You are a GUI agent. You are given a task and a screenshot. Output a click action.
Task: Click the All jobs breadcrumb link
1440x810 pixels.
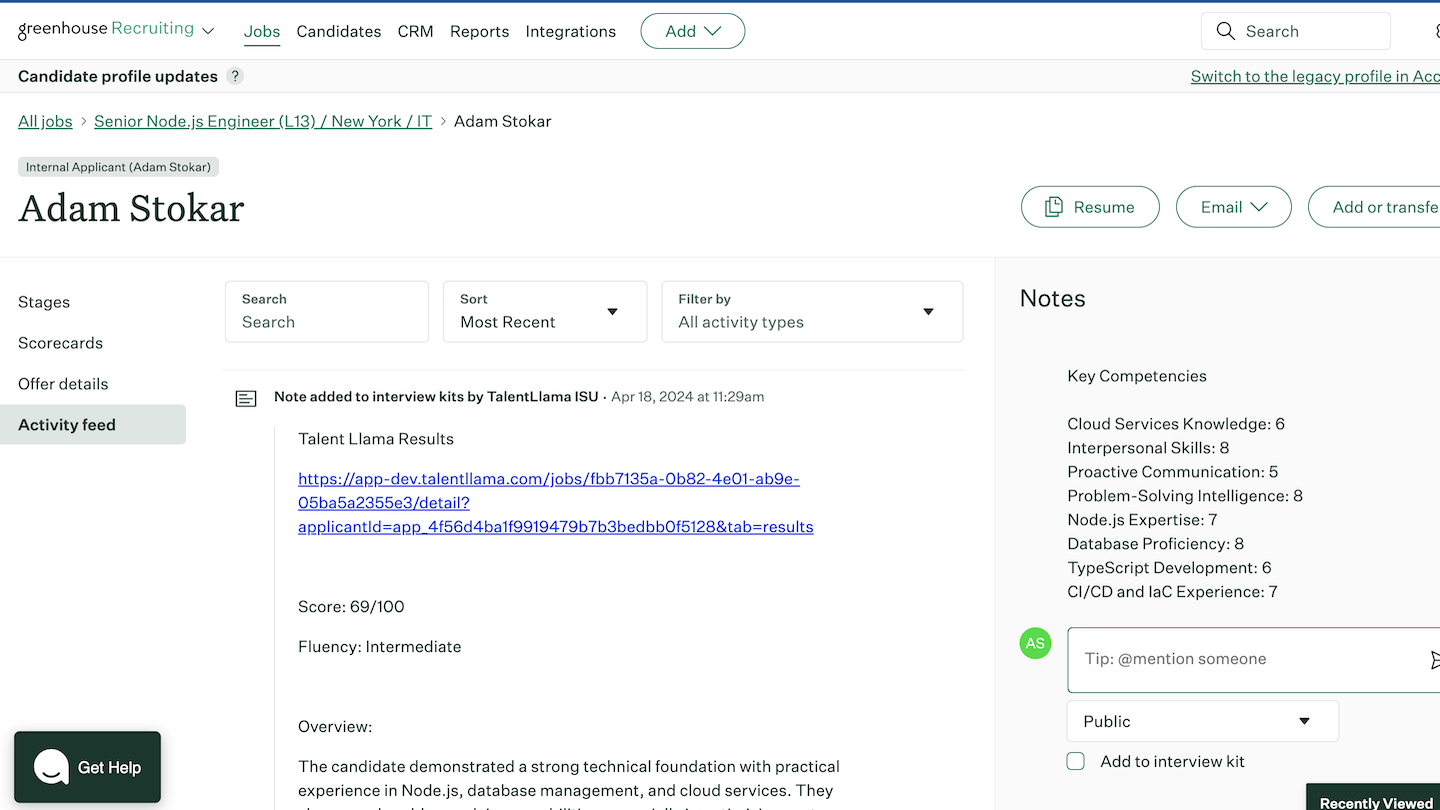45,121
